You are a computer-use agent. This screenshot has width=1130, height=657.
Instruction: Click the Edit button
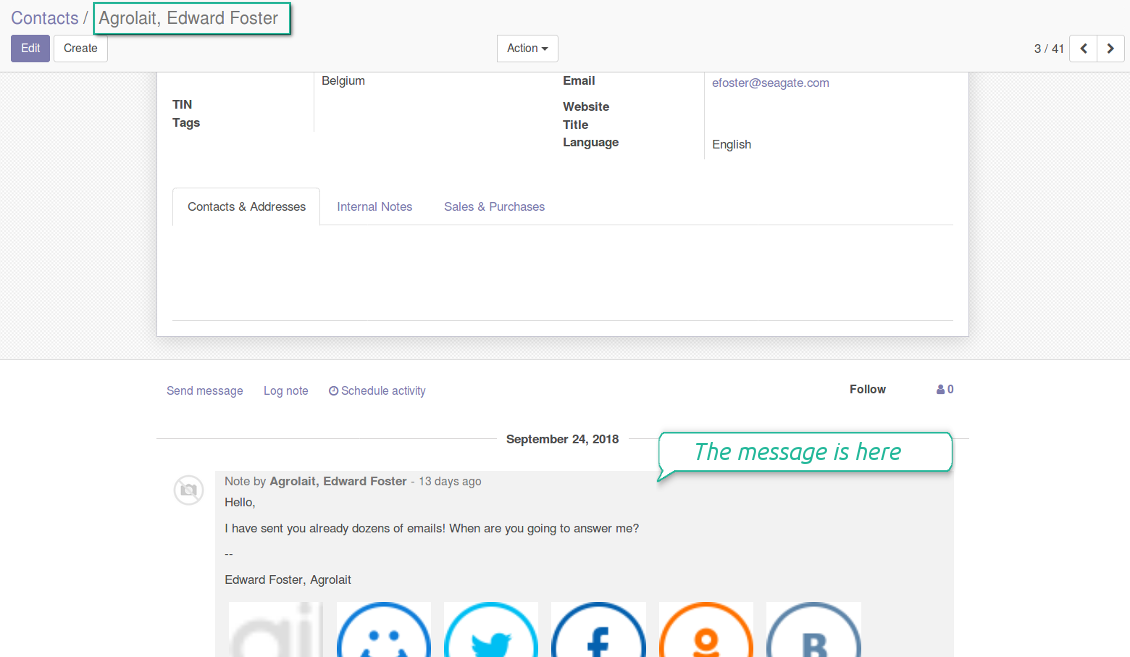coord(30,48)
